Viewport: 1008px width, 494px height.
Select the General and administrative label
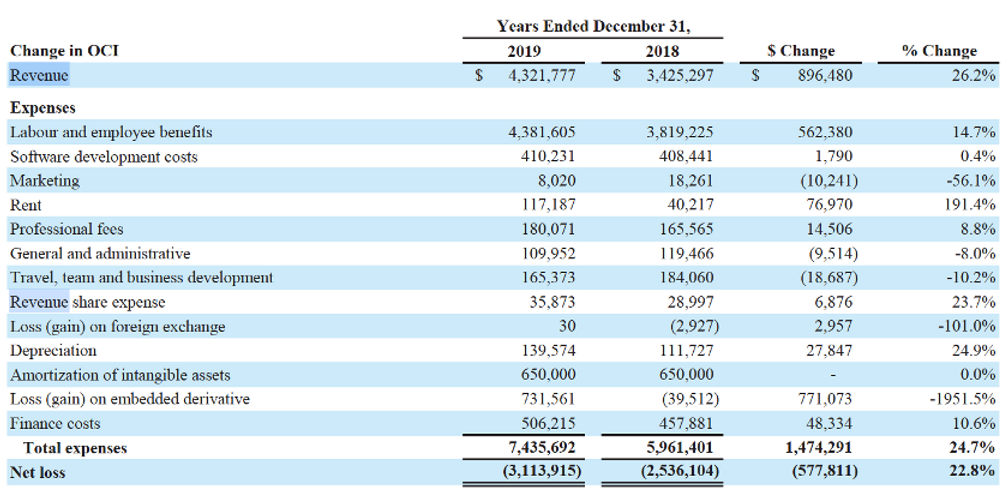click(100, 253)
